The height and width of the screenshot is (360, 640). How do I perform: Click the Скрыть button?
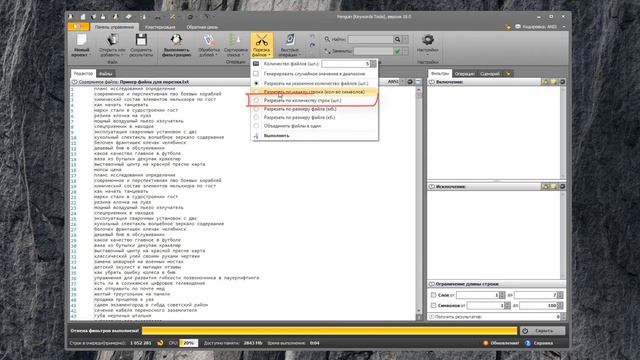point(543,331)
